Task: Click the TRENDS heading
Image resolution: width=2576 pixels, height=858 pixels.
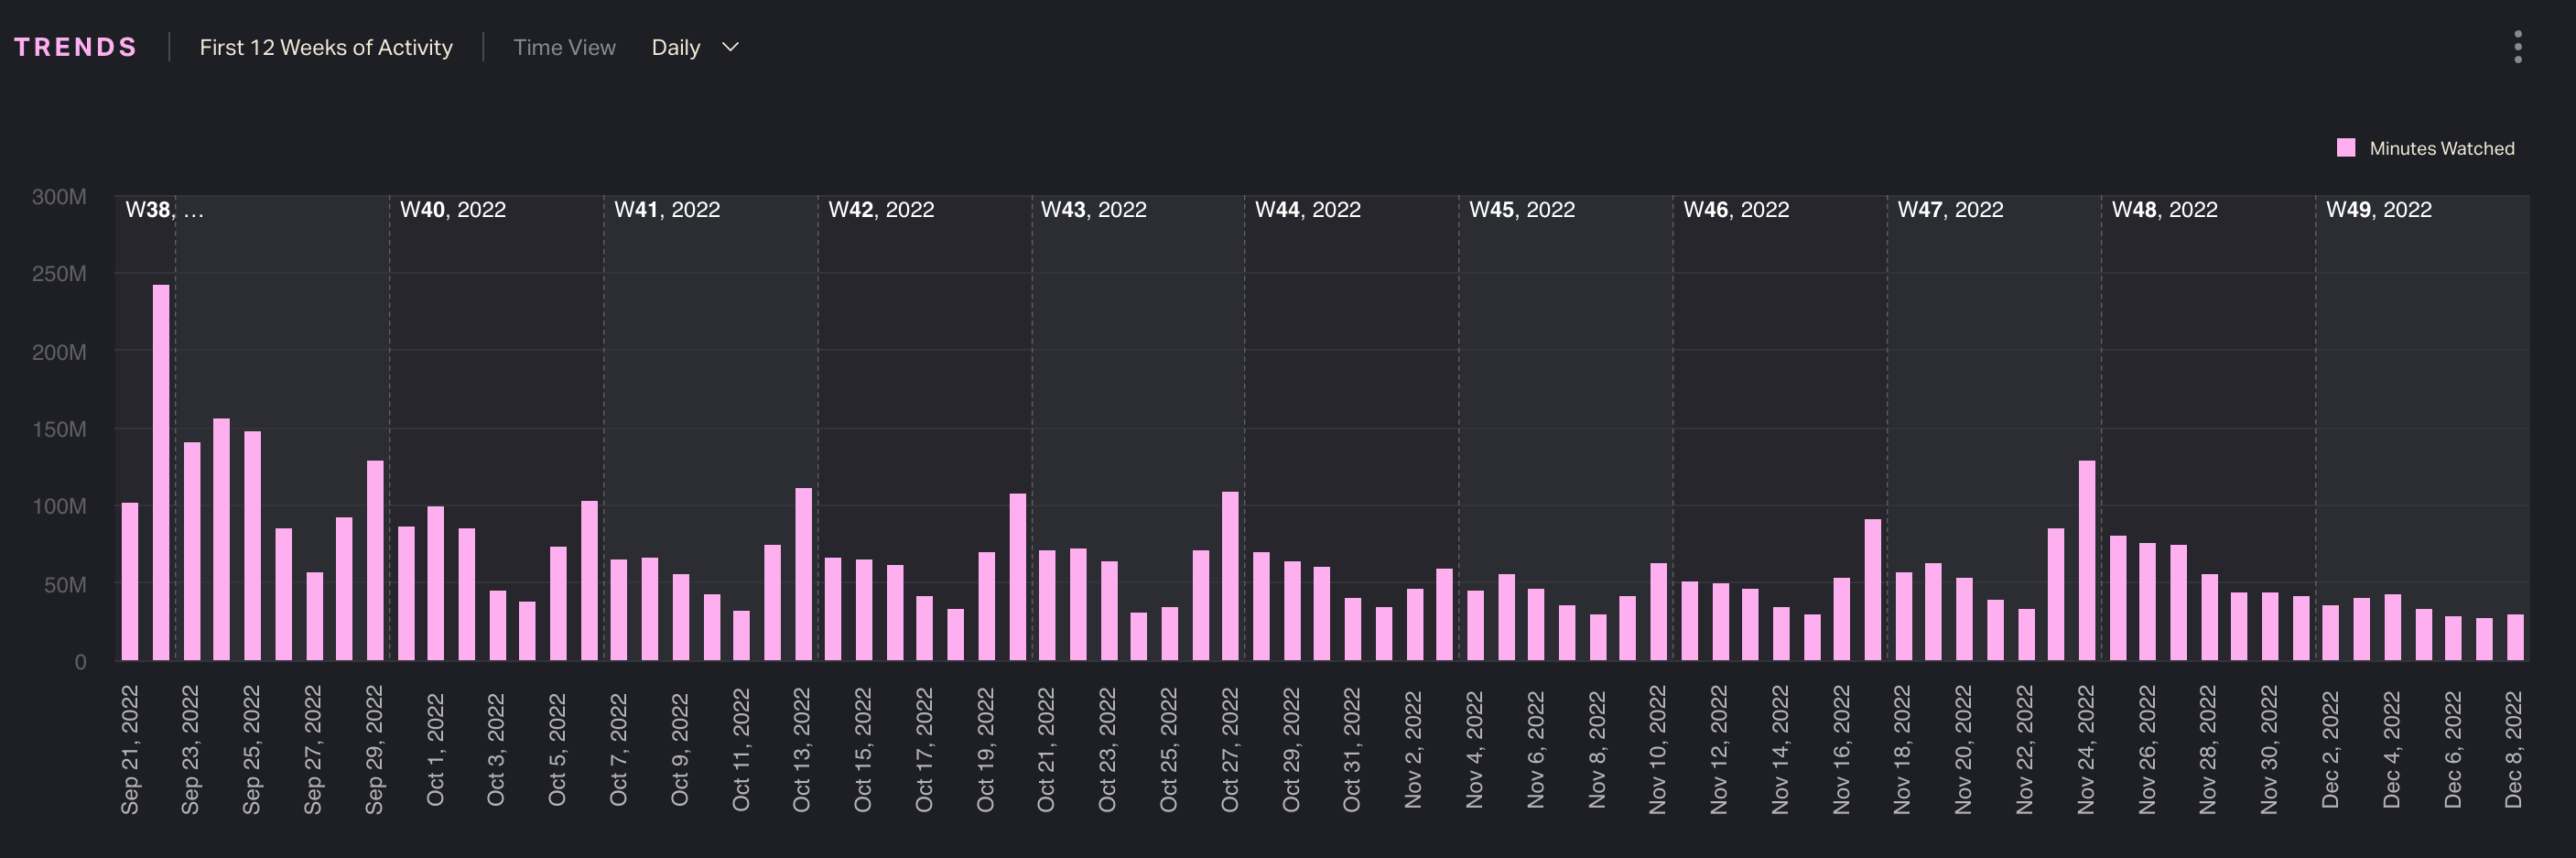Action: point(76,47)
